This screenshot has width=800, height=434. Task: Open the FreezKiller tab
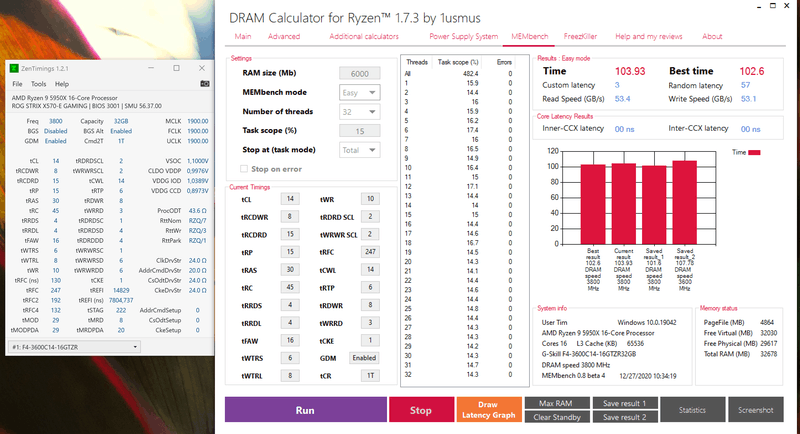pyautogui.click(x=580, y=36)
